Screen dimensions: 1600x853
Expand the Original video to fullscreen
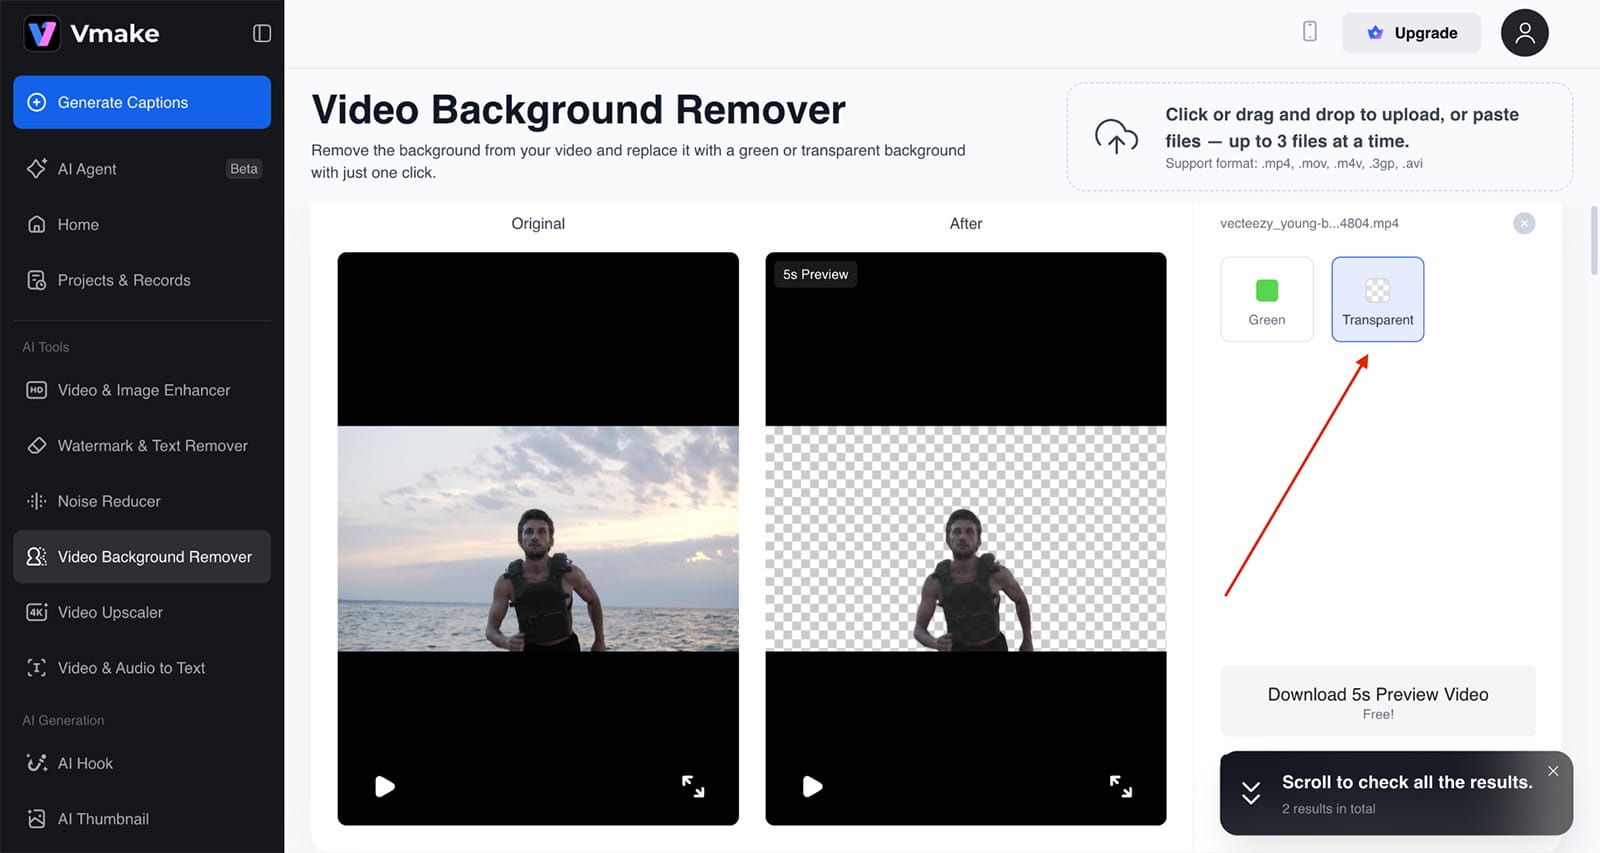click(x=693, y=787)
